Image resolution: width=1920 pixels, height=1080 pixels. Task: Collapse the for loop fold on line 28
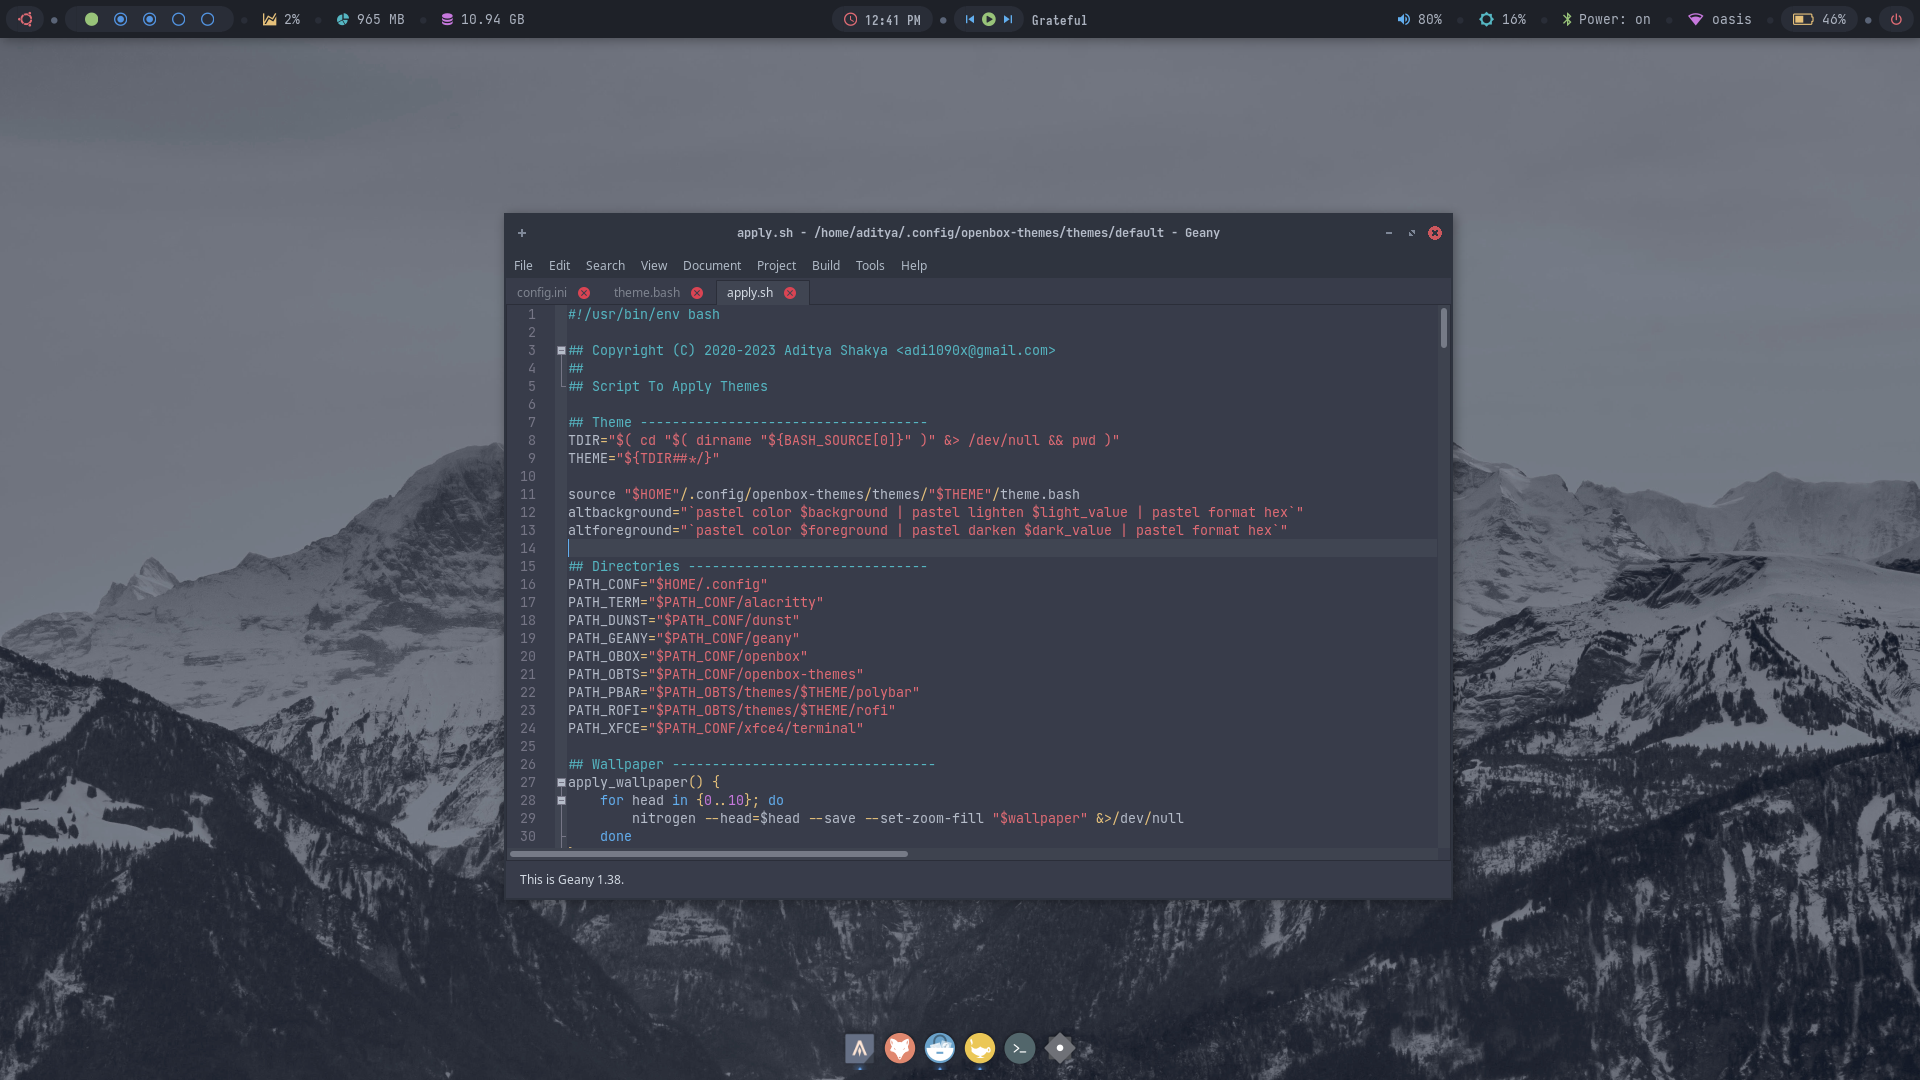click(561, 801)
